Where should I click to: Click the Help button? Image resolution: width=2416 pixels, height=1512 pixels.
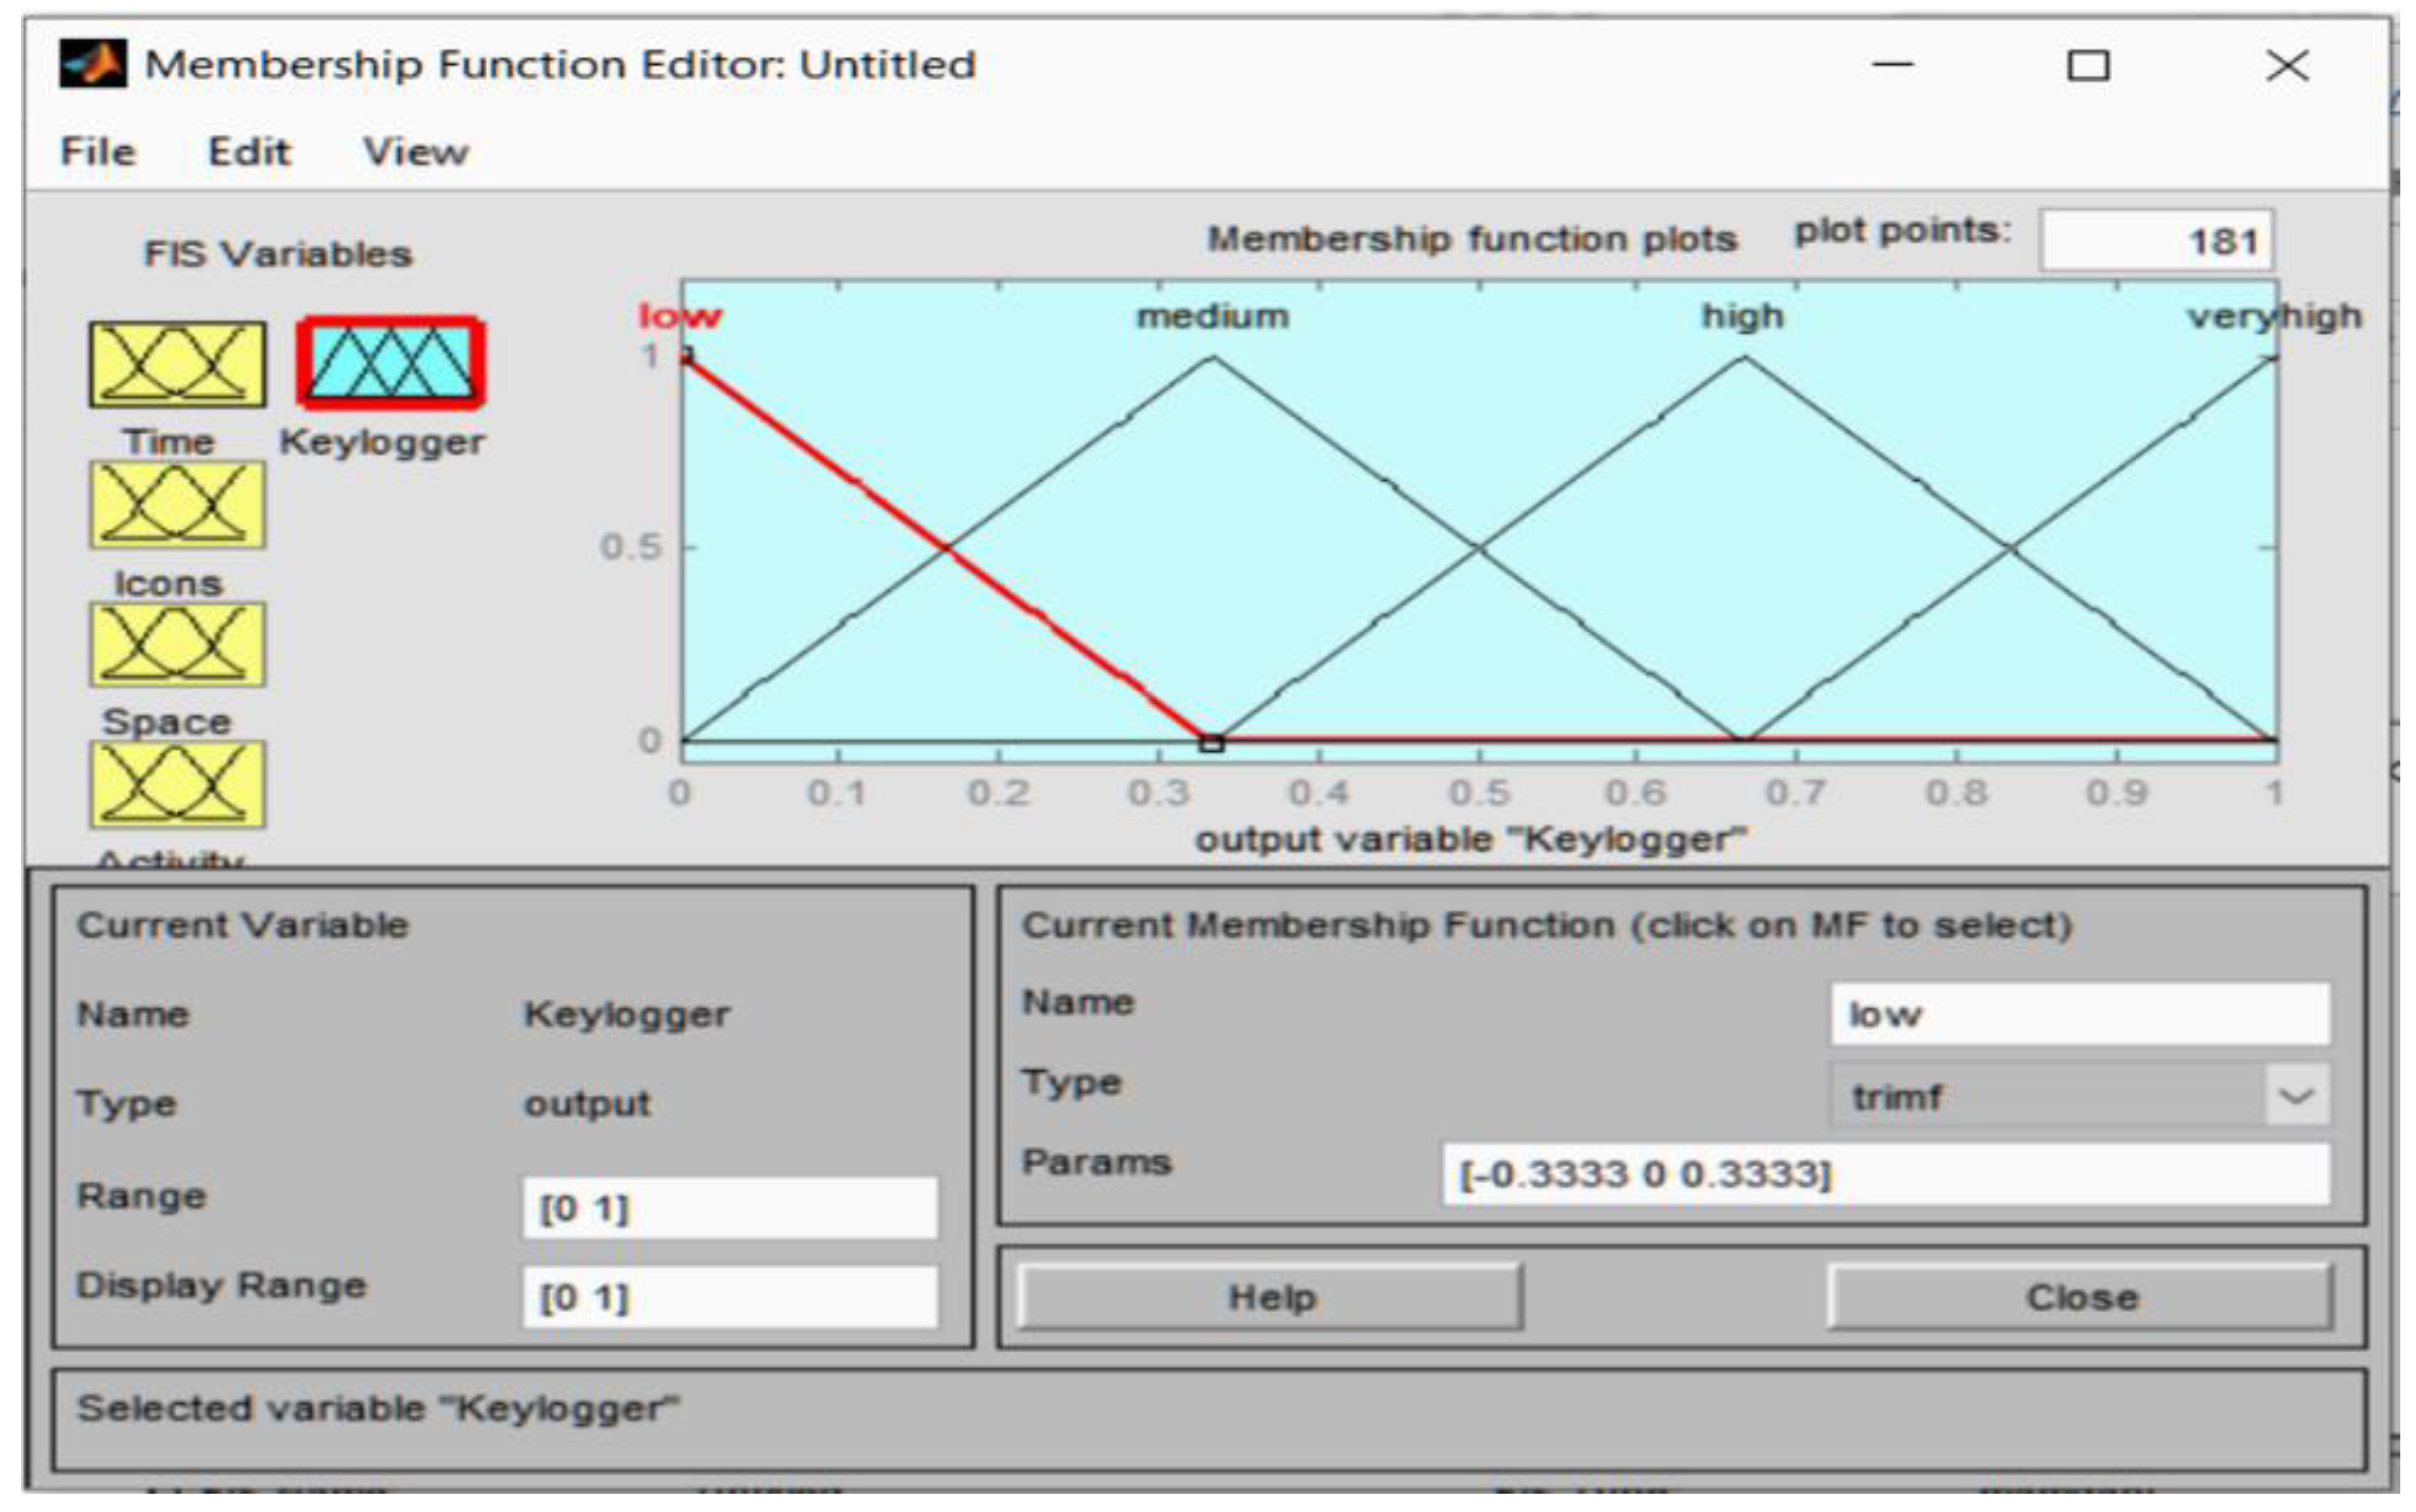[x=1270, y=1297]
